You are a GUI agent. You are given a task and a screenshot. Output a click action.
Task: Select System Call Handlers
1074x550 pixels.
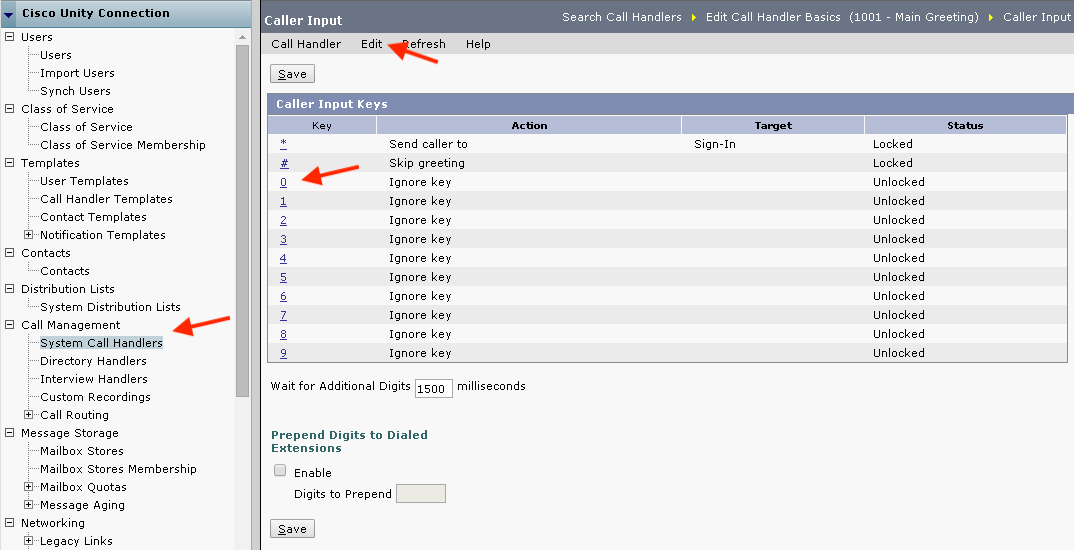click(101, 342)
